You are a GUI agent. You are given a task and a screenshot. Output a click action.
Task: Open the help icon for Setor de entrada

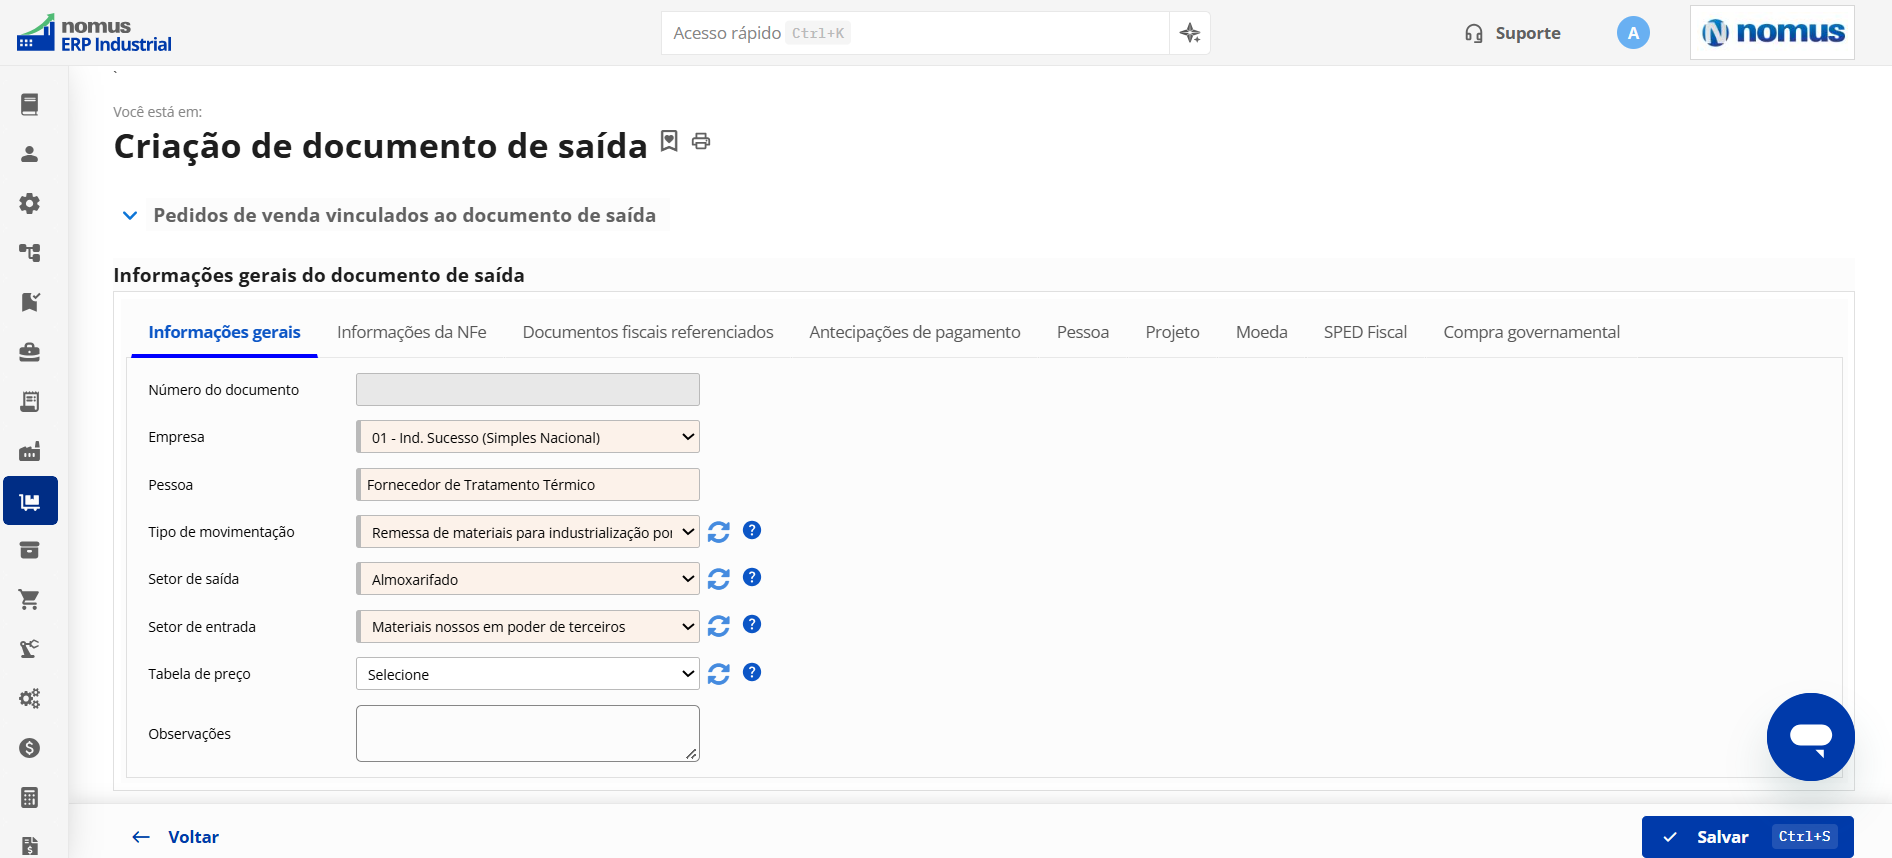coord(752,624)
